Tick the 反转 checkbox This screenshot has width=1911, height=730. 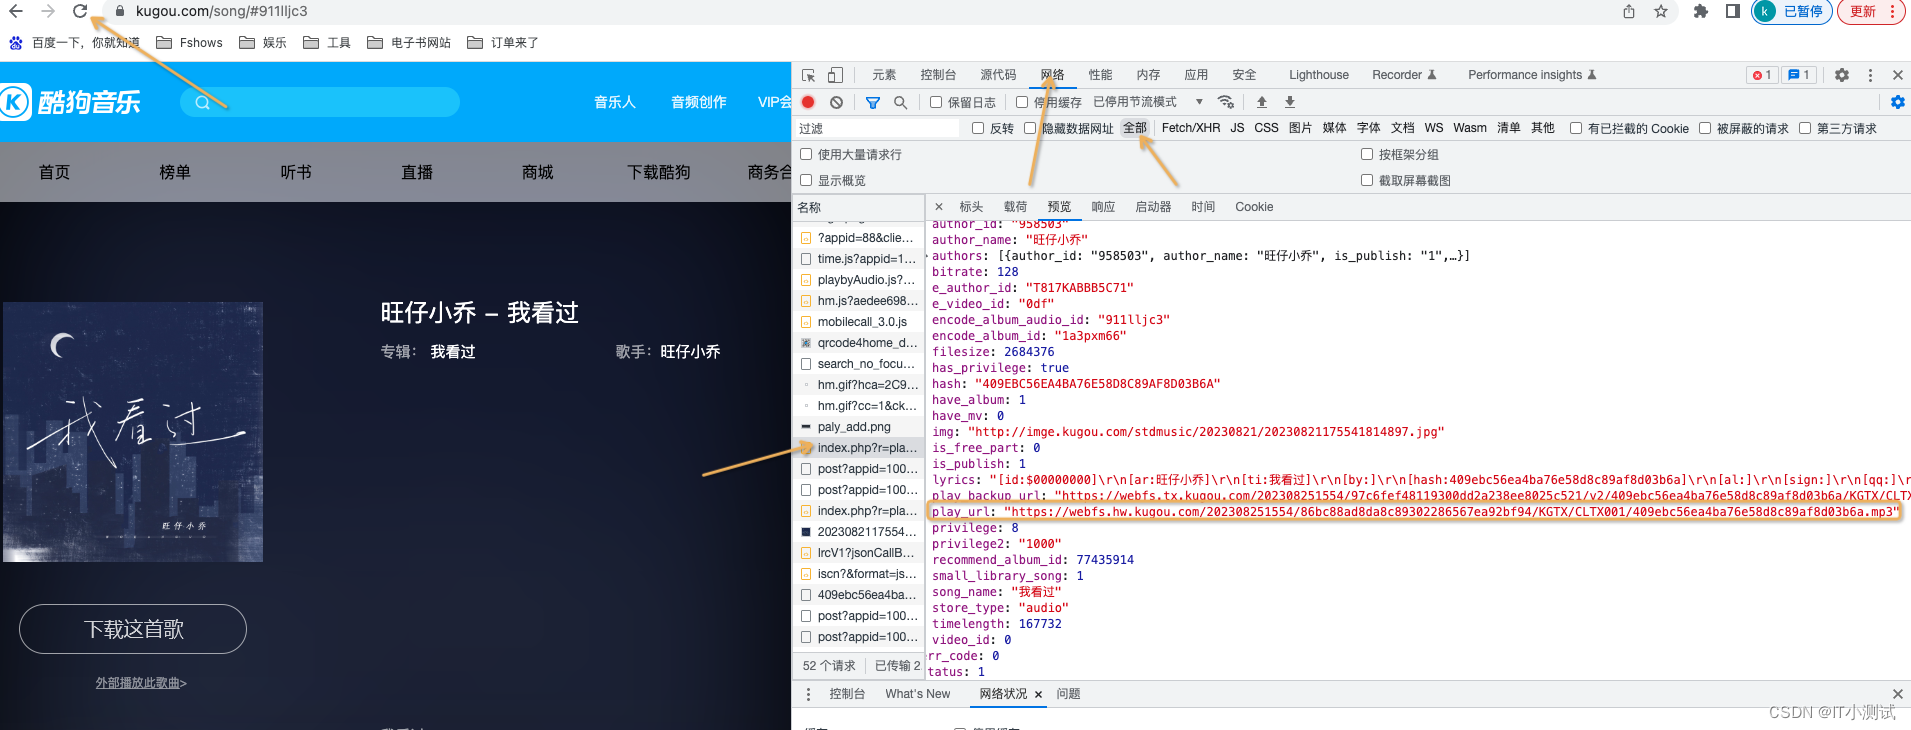point(978,128)
